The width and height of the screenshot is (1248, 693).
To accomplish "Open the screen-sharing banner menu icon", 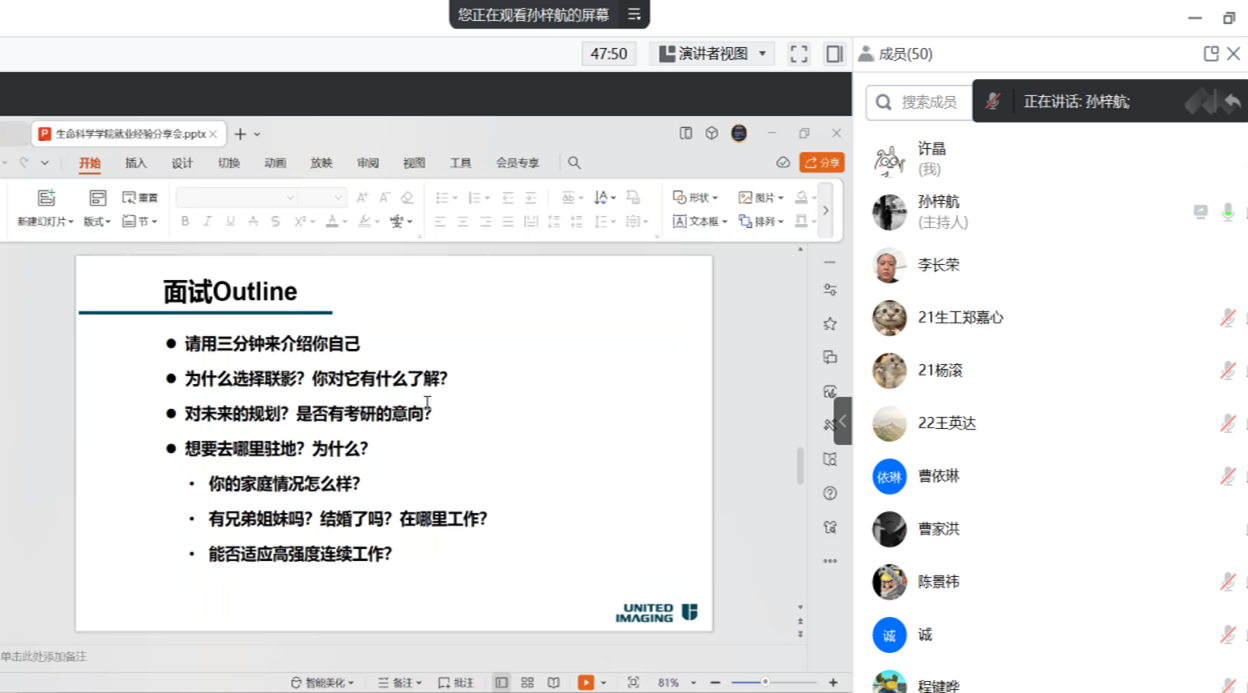I will click(x=634, y=14).
